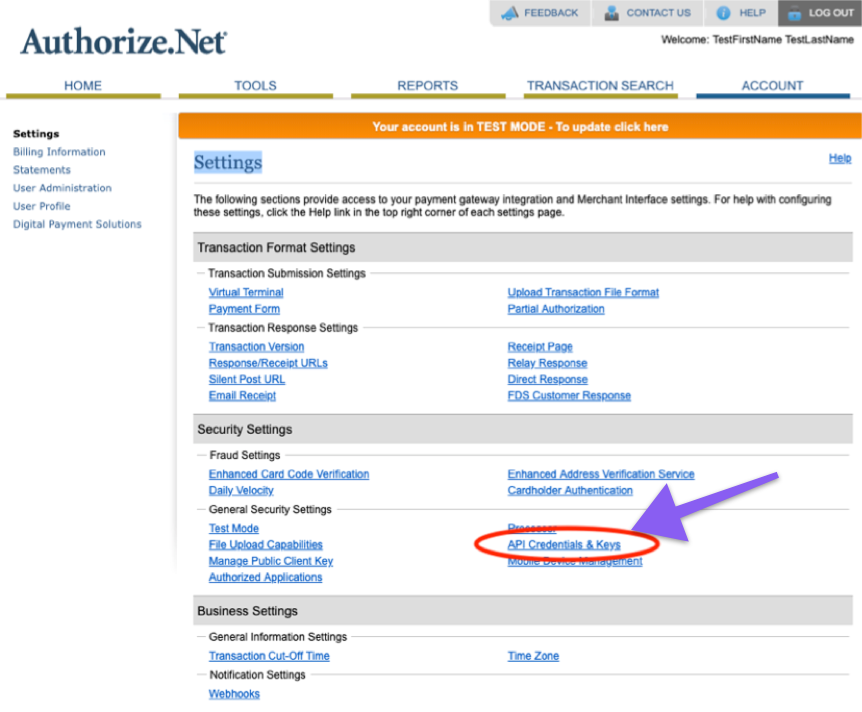This screenshot has width=862, height=712.
Task: Open the Manage Public Client Key link
Action: 271,561
